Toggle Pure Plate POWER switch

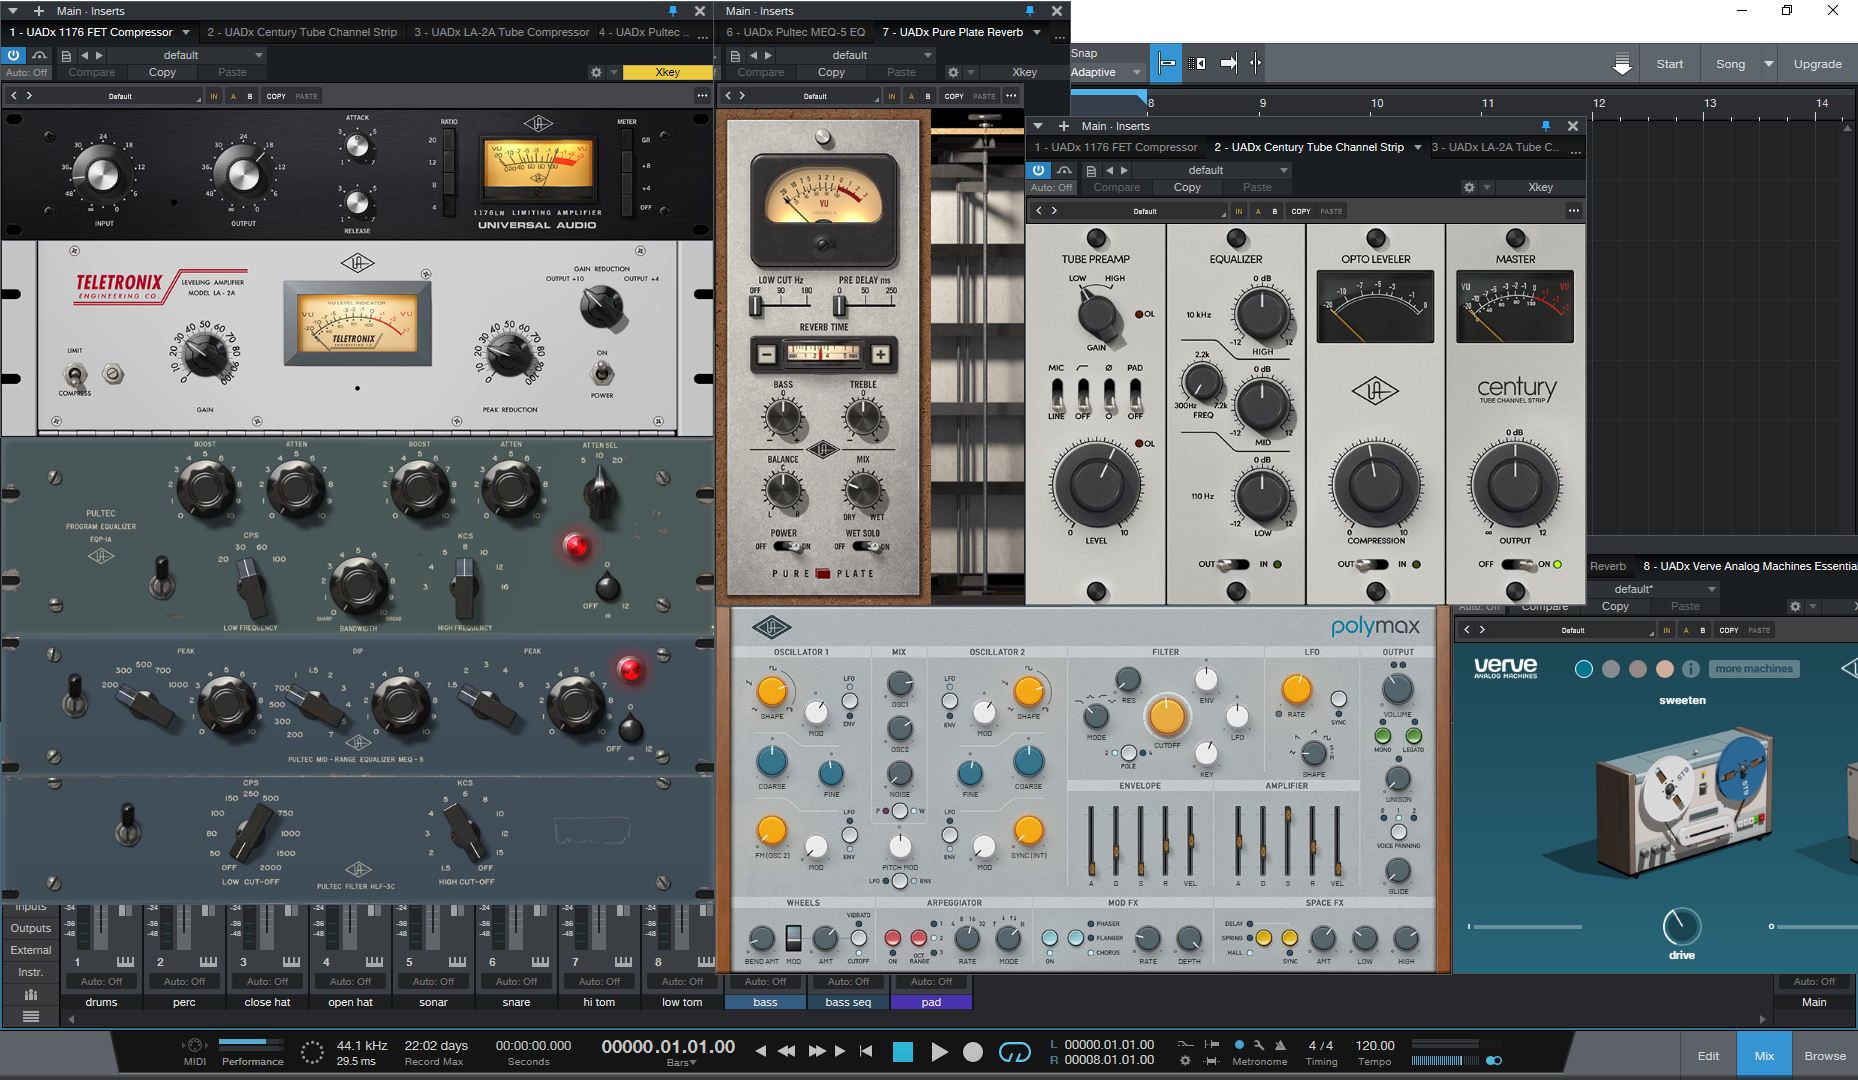[785, 546]
